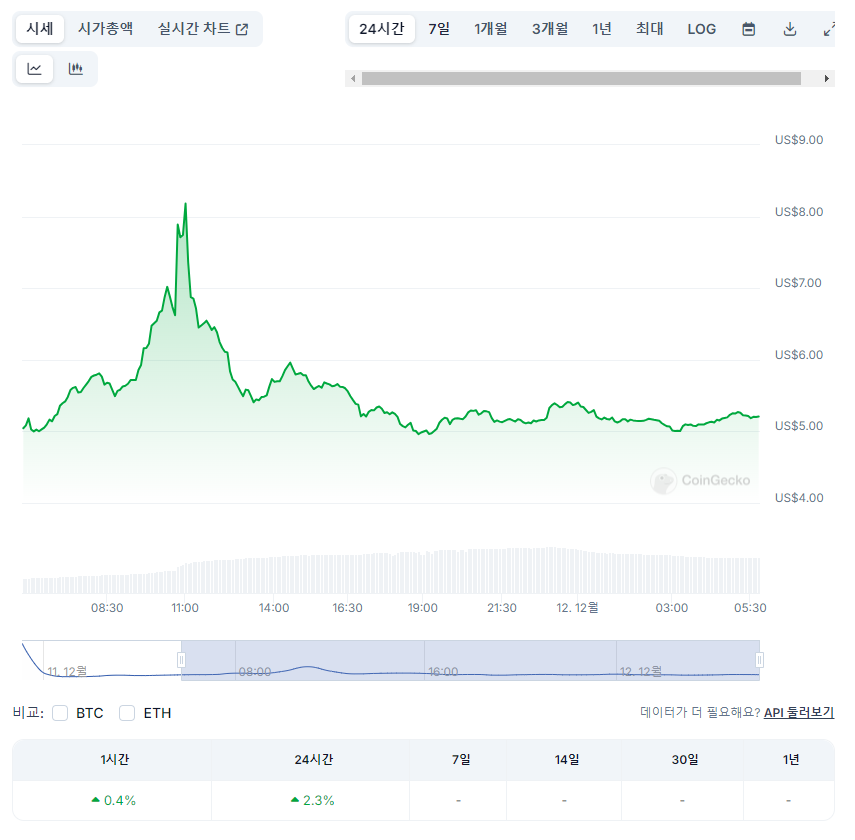The height and width of the screenshot is (840, 855).
Task: Open 실시간 차트 external link
Action: click(203, 29)
